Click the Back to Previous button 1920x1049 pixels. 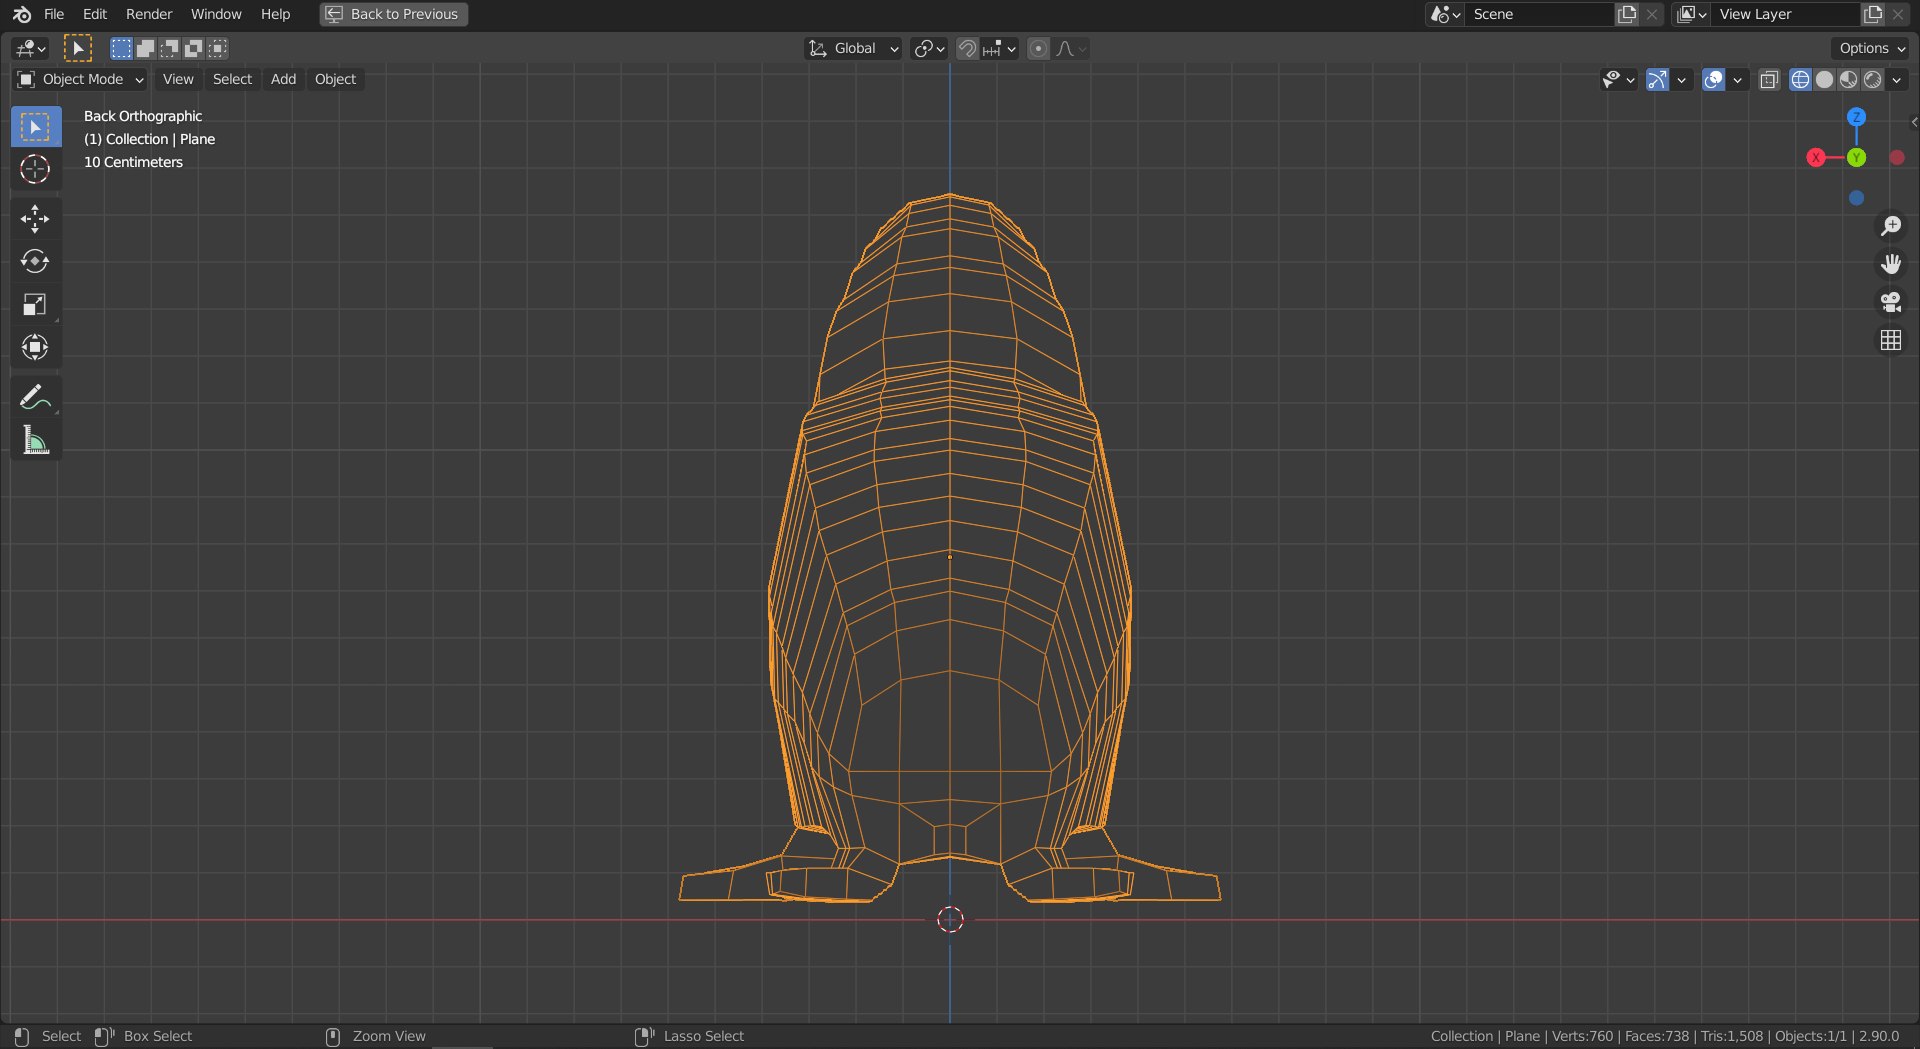click(x=394, y=14)
